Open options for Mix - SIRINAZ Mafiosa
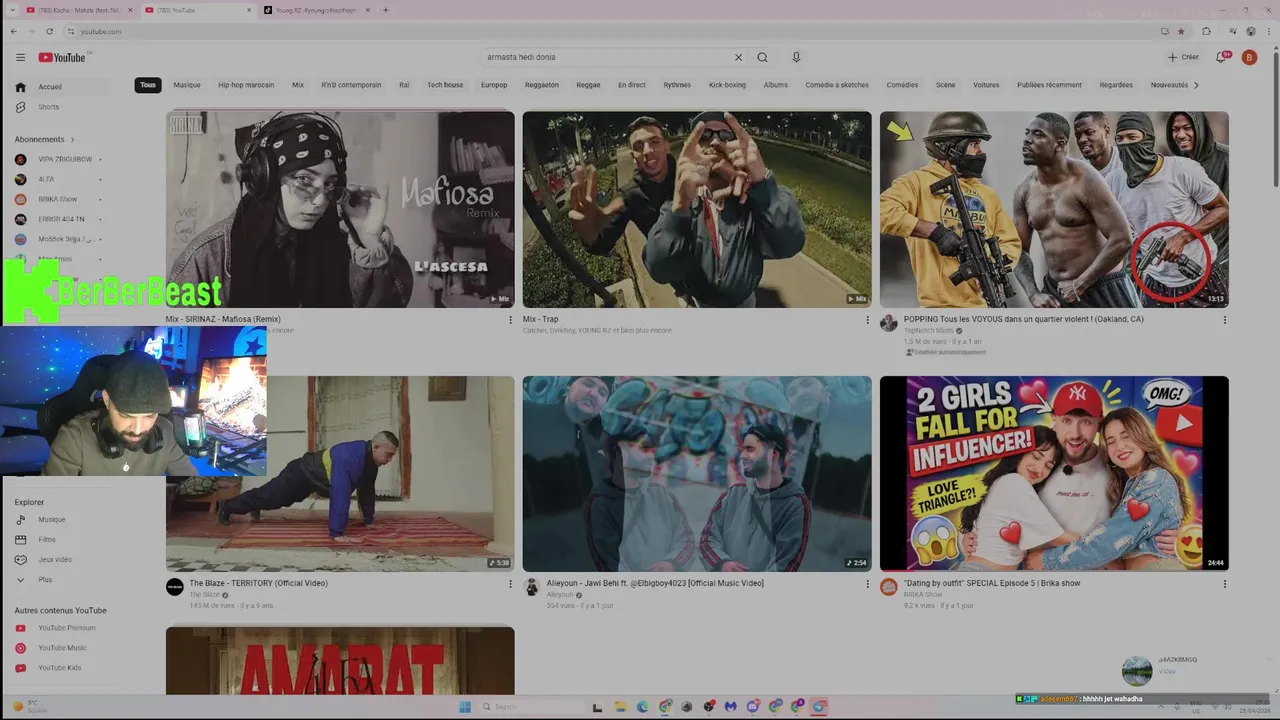 click(x=510, y=320)
